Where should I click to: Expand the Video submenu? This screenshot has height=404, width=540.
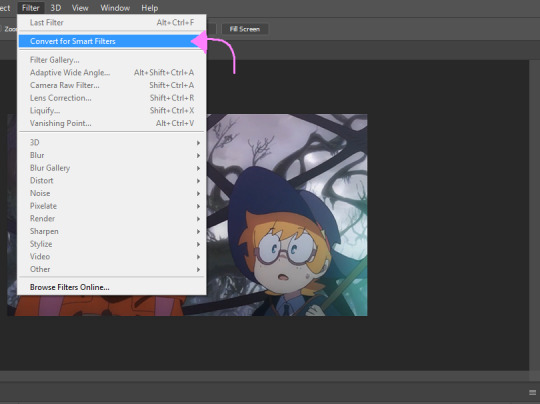pos(112,257)
